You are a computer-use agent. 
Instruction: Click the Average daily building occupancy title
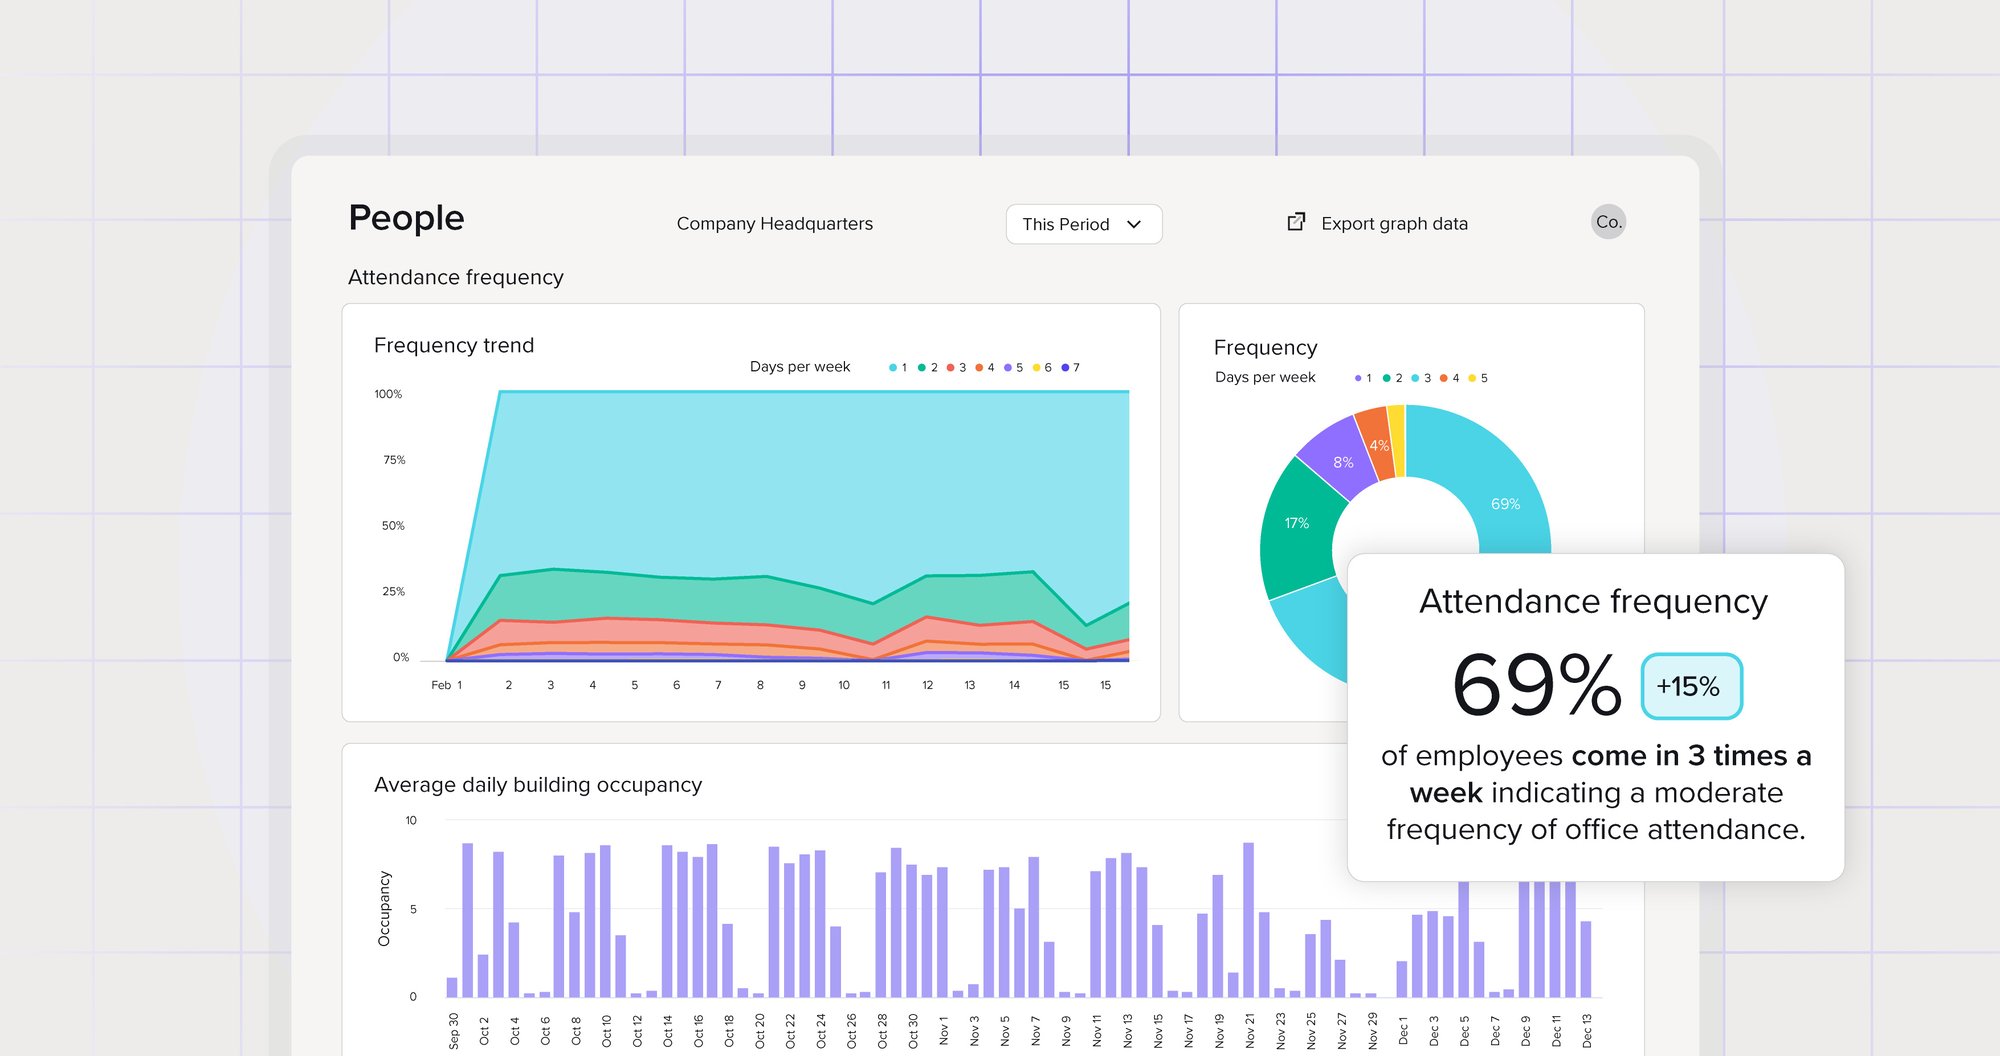point(538,785)
